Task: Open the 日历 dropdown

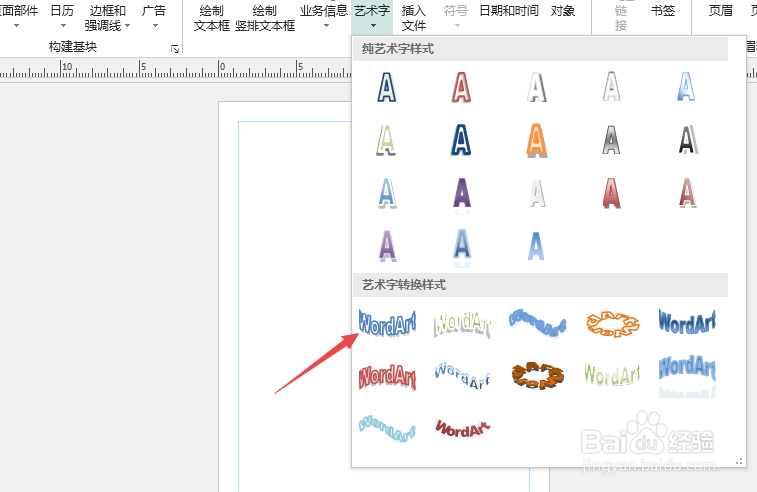Action: pos(62,16)
